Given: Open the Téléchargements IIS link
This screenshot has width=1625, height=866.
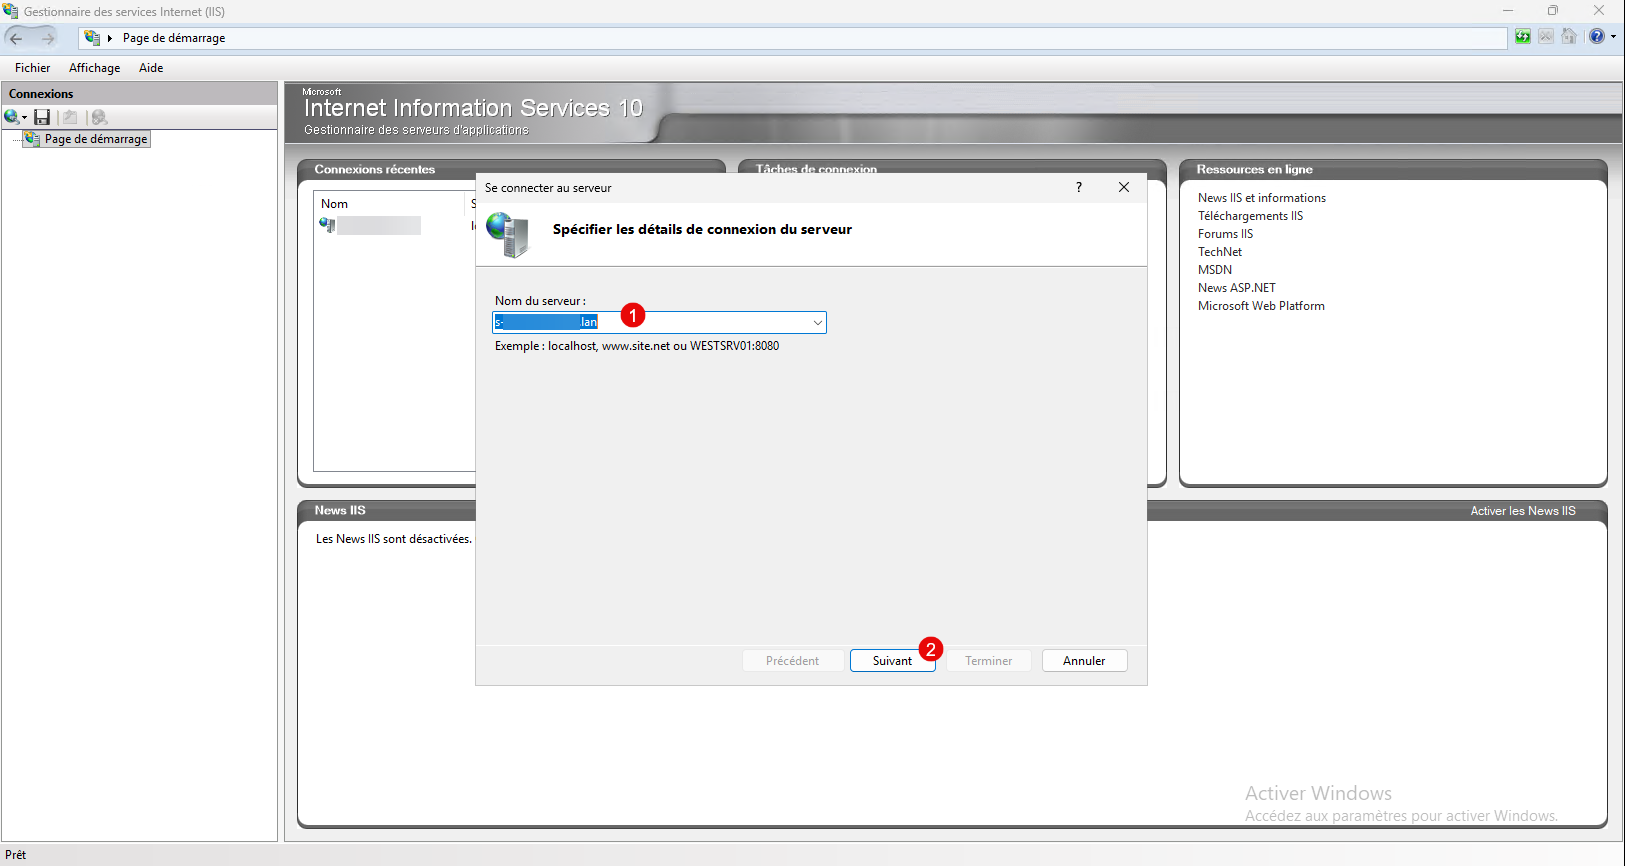Looking at the screenshot, I should (1250, 216).
